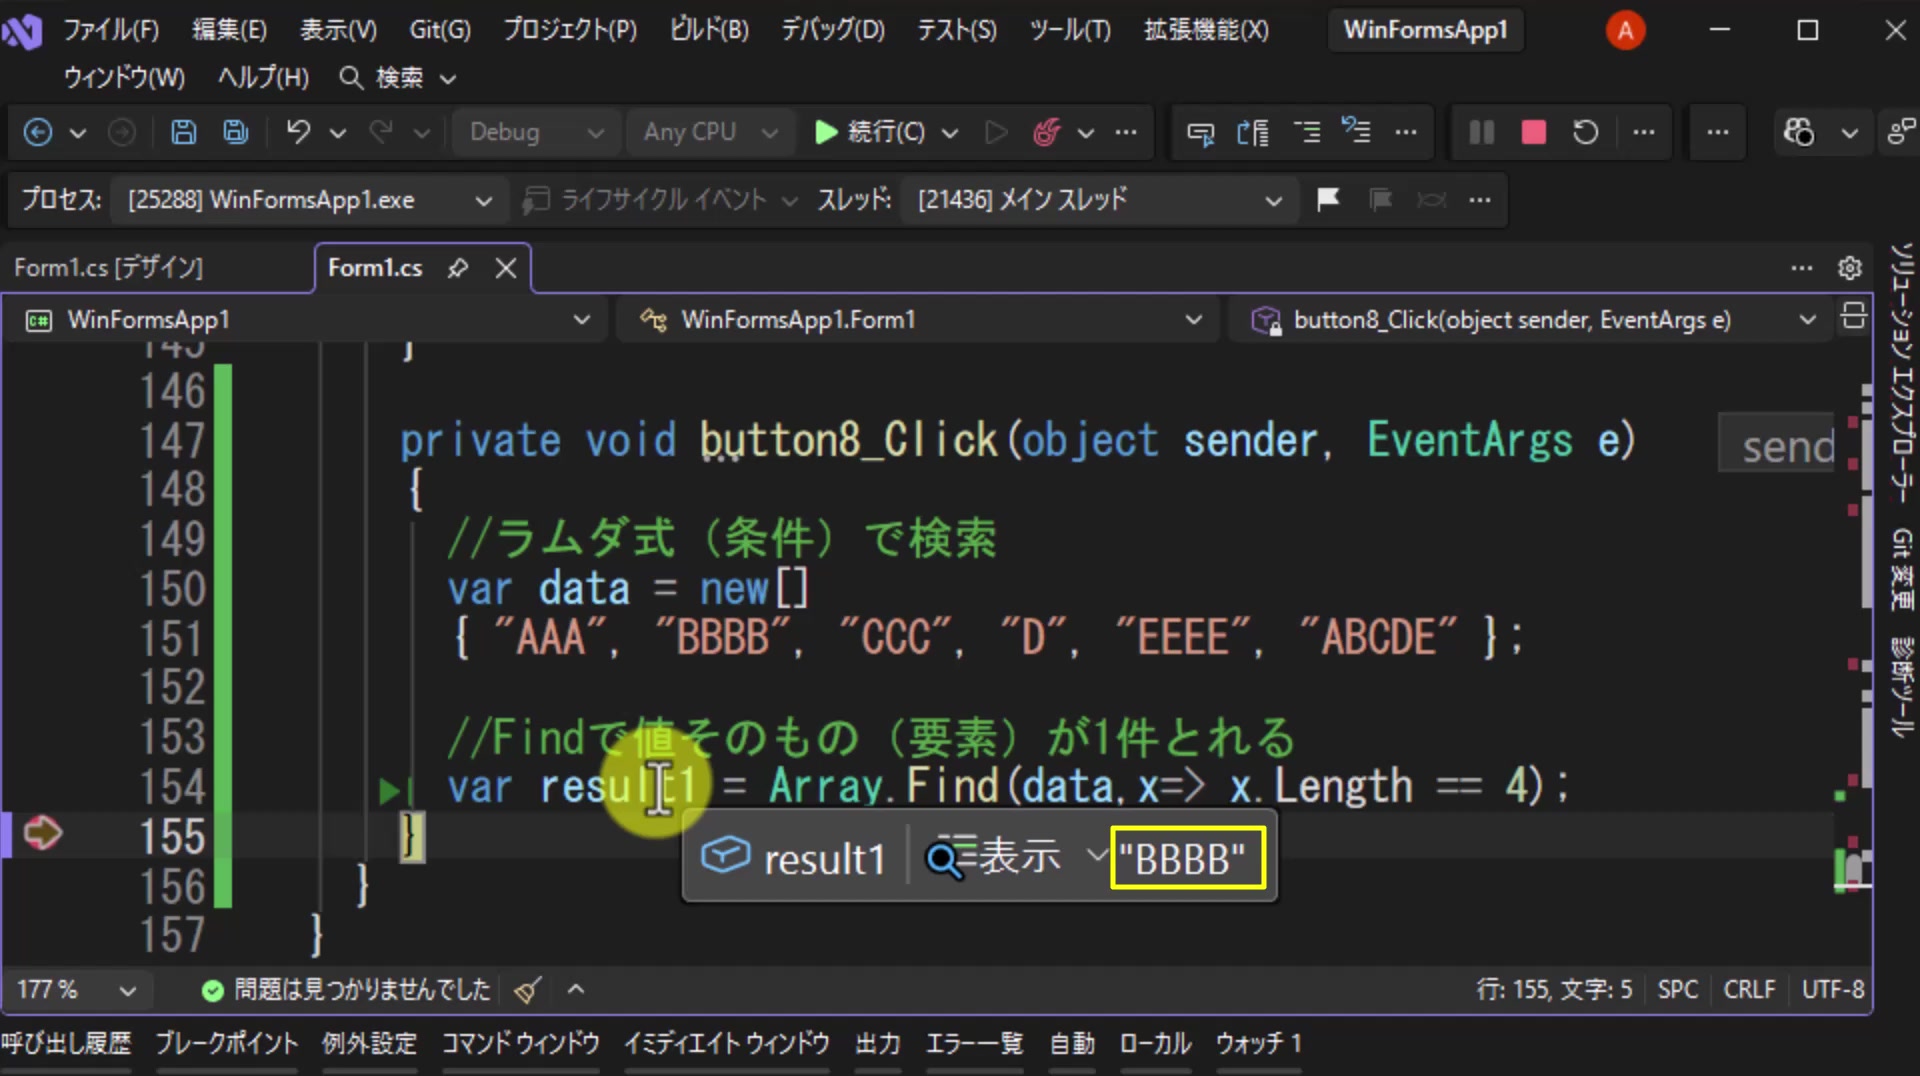Image resolution: width=1920 pixels, height=1076 pixels.
Task: Restart the debug session
Action: coord(1585,132)
